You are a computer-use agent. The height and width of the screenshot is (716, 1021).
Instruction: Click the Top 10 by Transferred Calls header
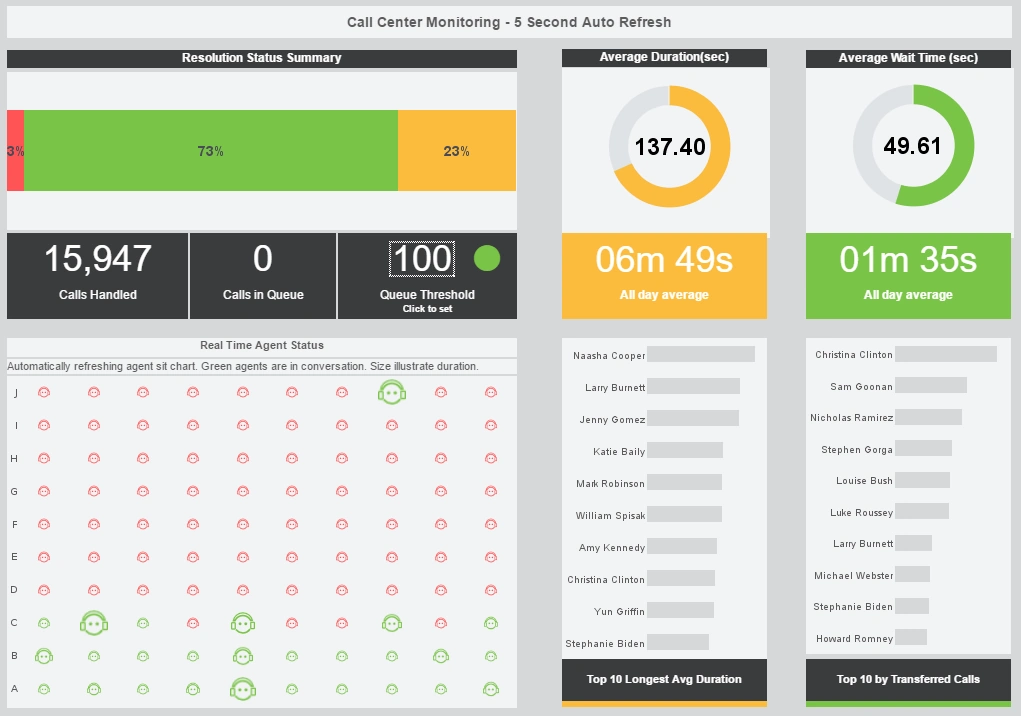click(907, 679)
